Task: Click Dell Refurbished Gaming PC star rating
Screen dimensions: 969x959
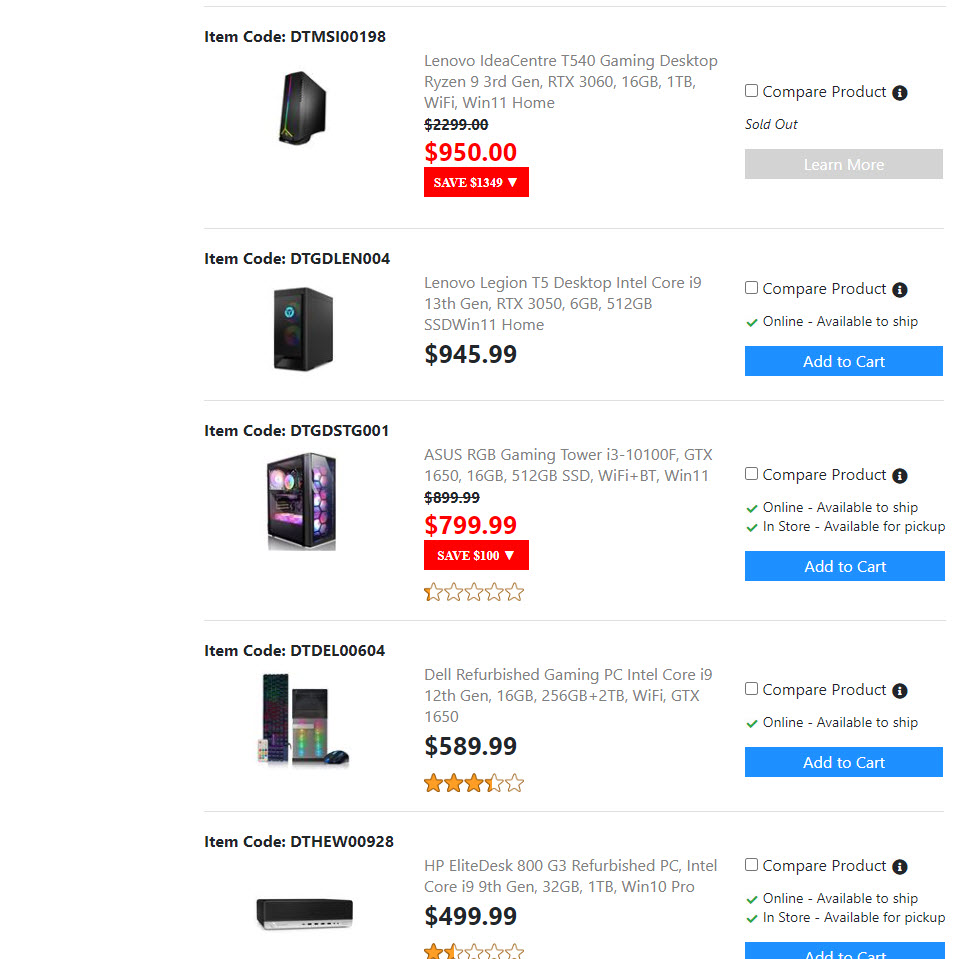Action: pos(474,783)
